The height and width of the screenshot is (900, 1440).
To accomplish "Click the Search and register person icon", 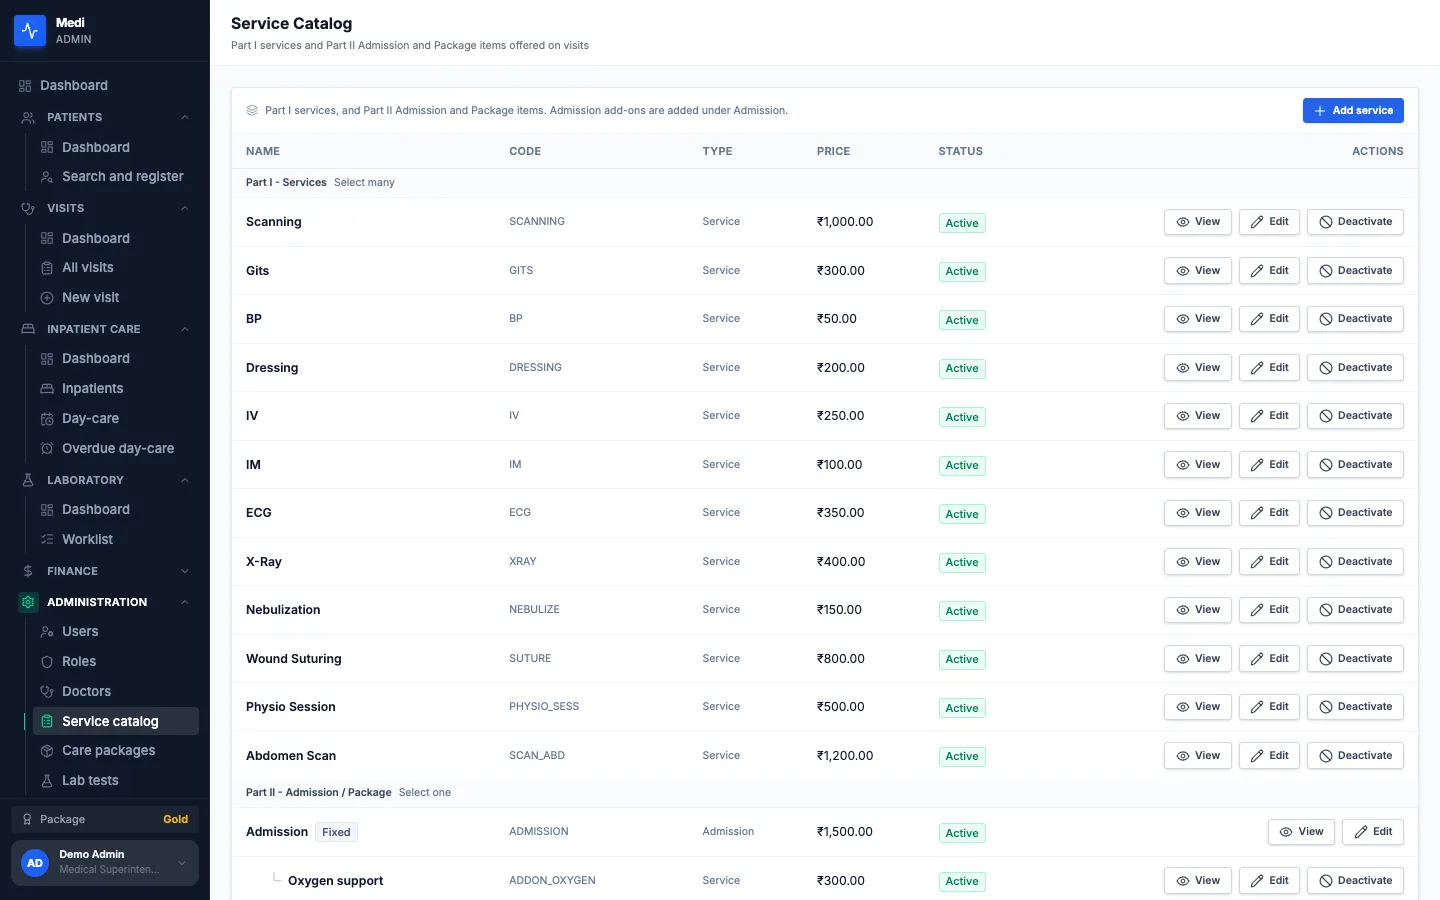I will (47, 177).
